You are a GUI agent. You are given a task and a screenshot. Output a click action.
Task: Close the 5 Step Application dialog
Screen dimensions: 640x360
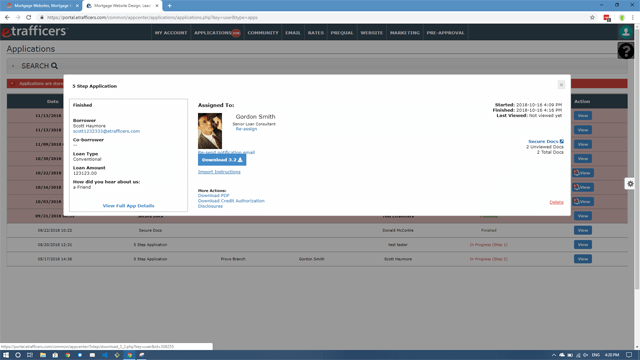(561, 84)
